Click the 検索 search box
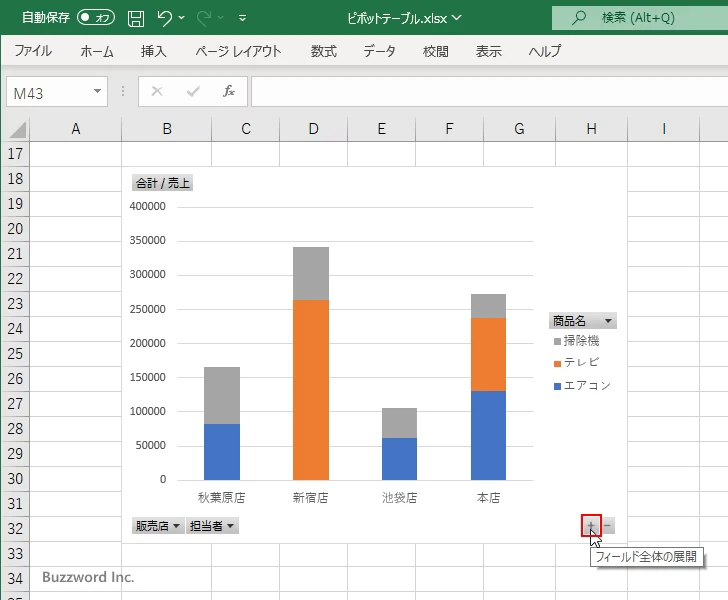 [x=640, y=18]
